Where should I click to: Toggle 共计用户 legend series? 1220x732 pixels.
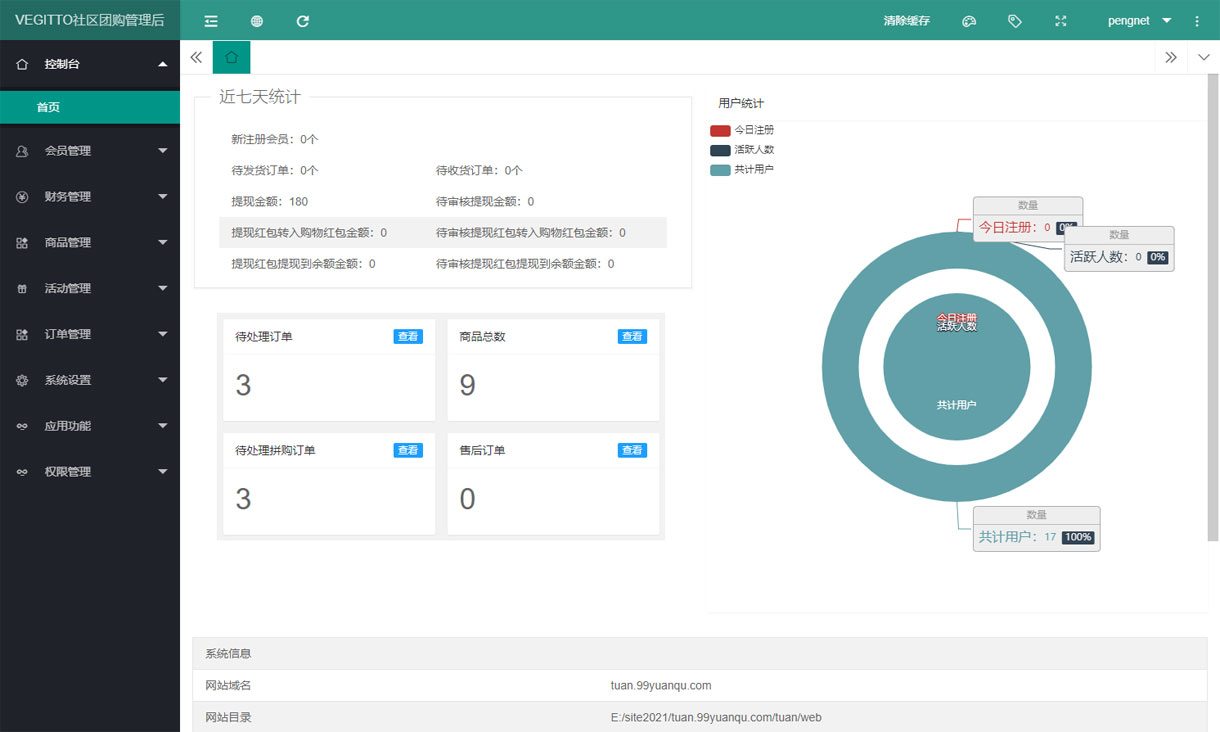[741, 170]
